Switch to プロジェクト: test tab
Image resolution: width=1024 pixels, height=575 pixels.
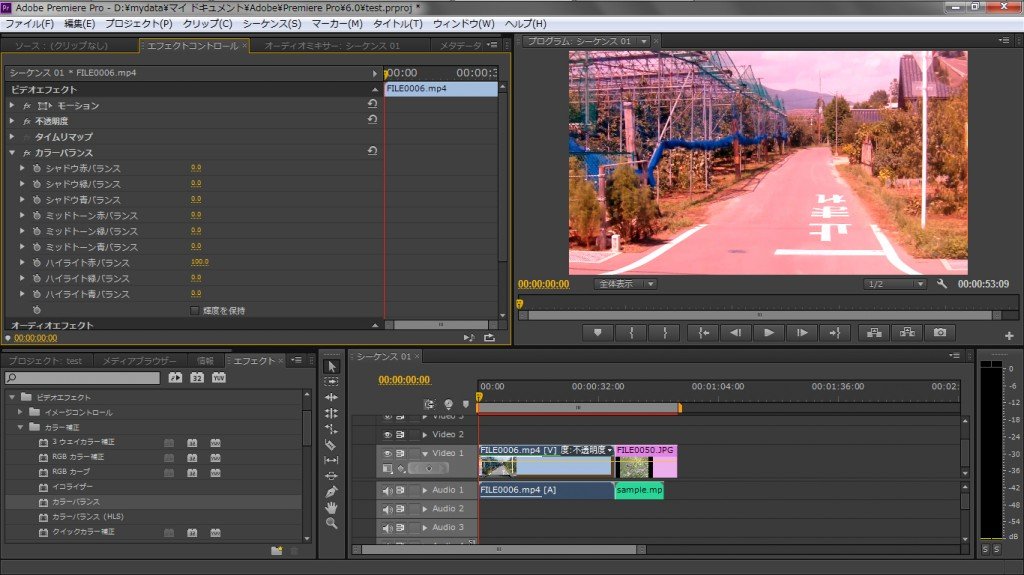[46, 361]
